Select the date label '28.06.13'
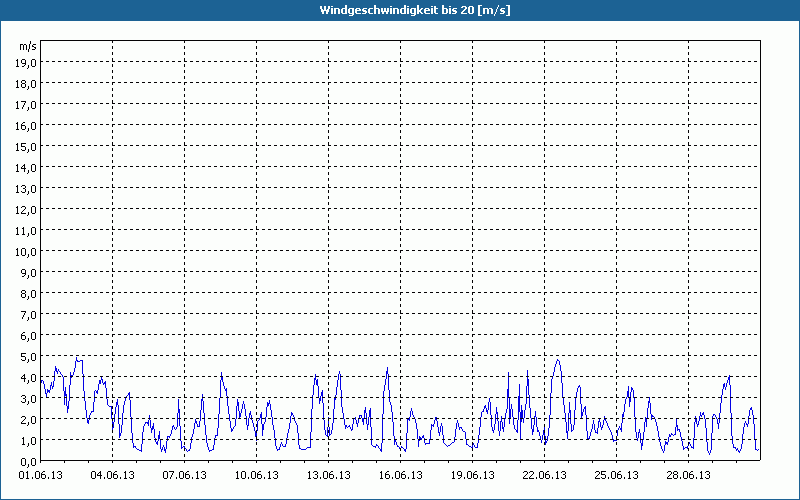 click(688, 476)
